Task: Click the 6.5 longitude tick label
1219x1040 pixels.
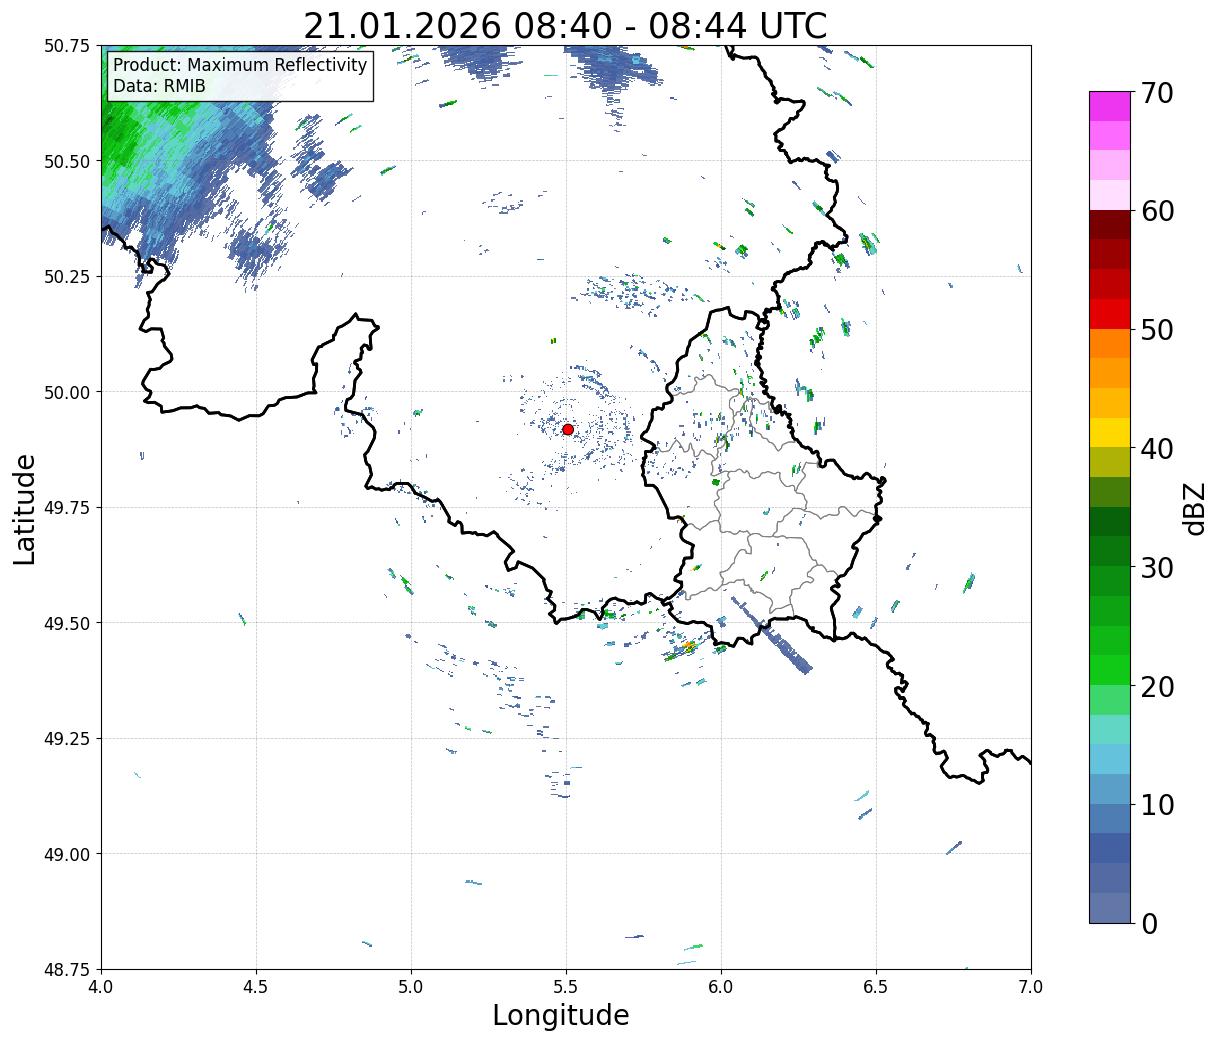Action: tap(876, 987)
